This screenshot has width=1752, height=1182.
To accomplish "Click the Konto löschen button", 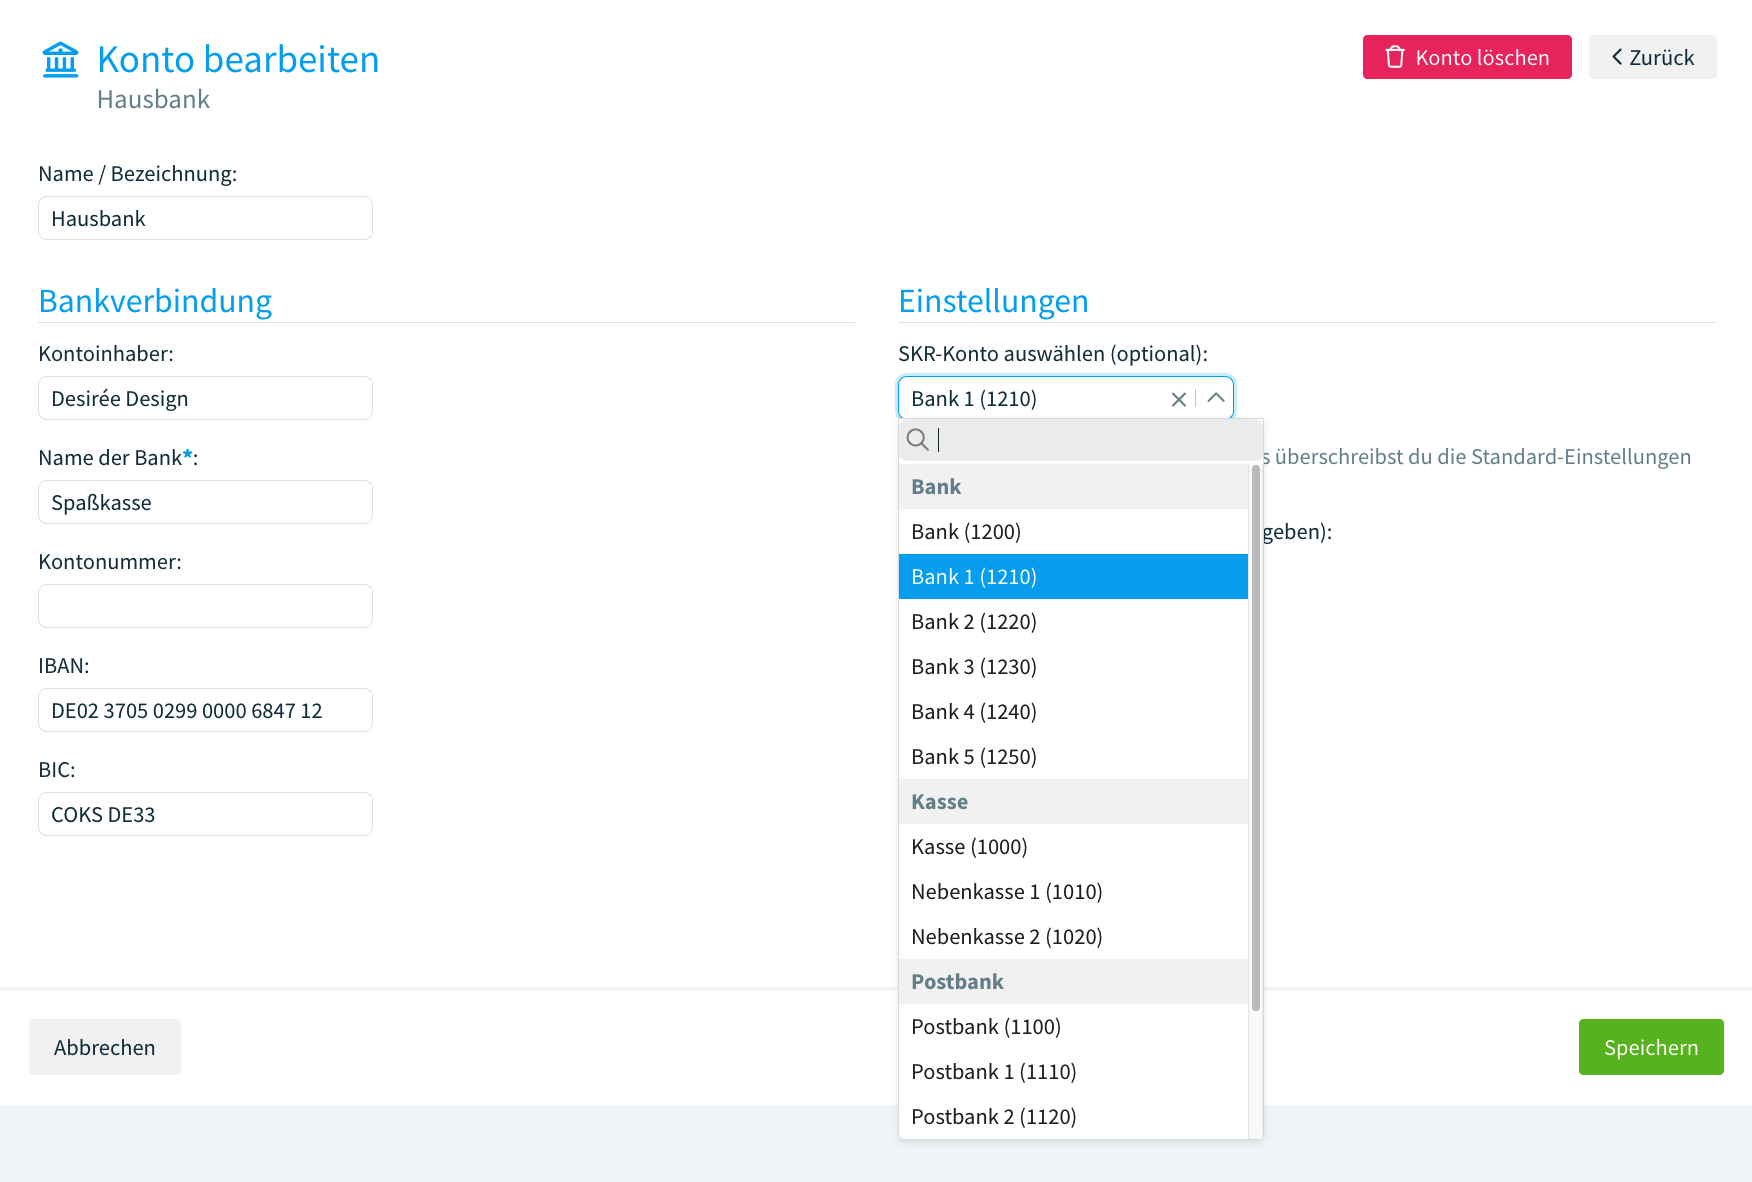I will click(x=1466, y=57).
